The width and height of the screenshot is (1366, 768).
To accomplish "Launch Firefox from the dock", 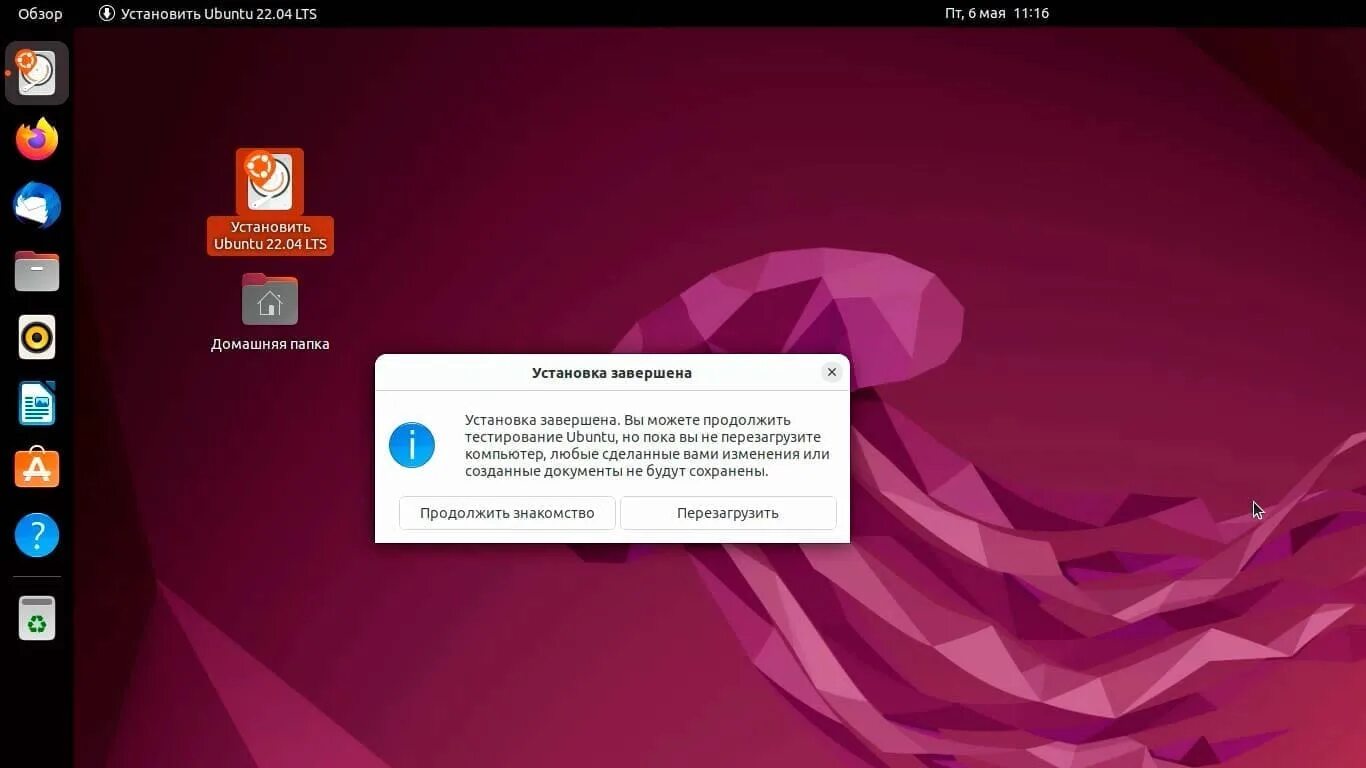I will [x=37, y=139].
